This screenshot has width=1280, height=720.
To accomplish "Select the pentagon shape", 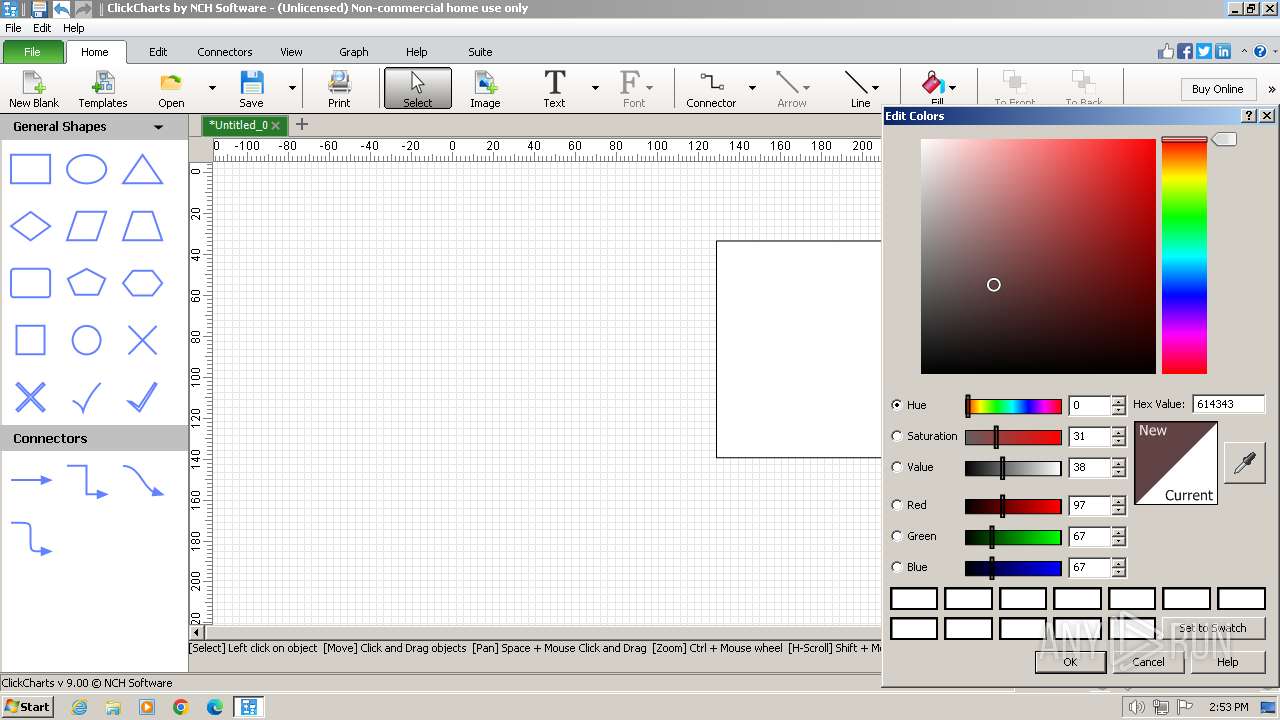I will point(86,283).
